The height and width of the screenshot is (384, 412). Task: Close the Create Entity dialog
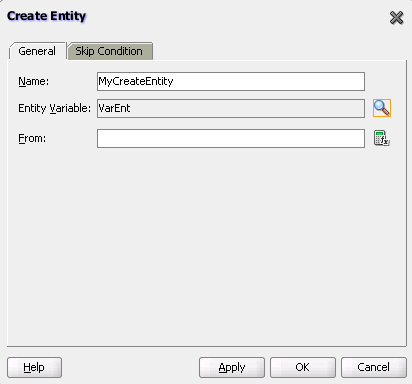coord(396,17)
